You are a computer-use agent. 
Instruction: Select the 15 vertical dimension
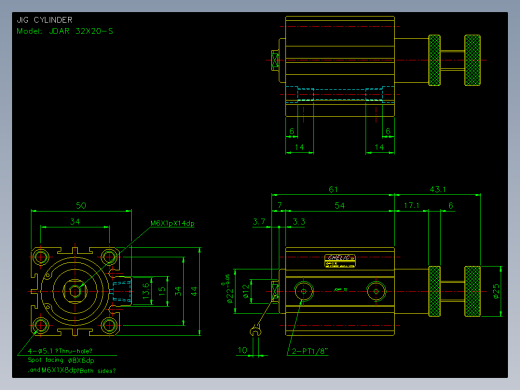pos(162,291)
